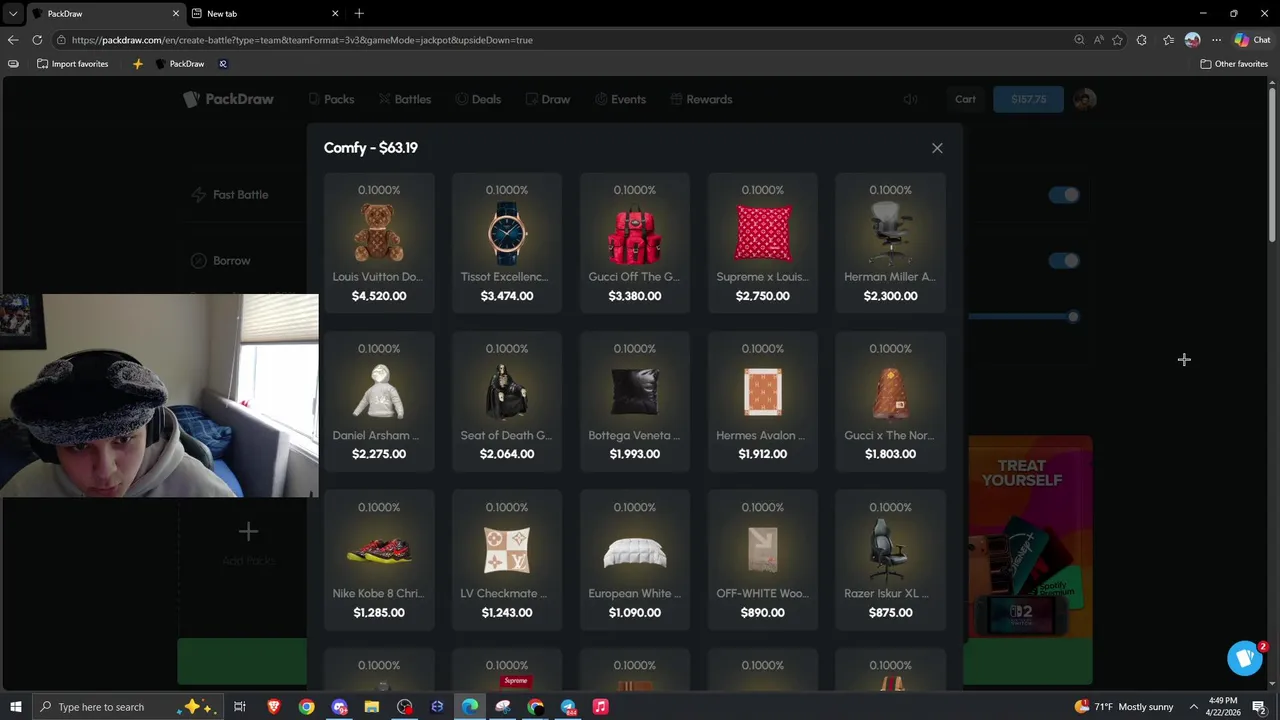Image resolution: width=1280 pixels, height=720 pixels.
Task: Open the Events navigation tab
Action: pyautogui.click(x=620, y=99)
